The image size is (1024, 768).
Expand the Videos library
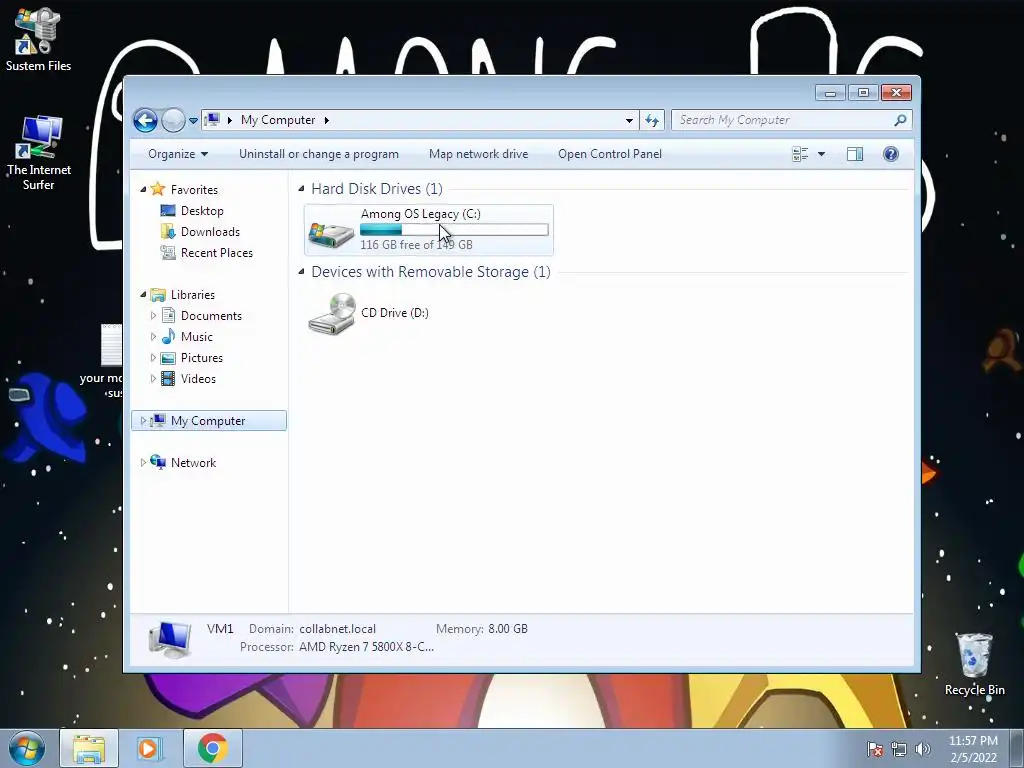click(x=153, y=379)
